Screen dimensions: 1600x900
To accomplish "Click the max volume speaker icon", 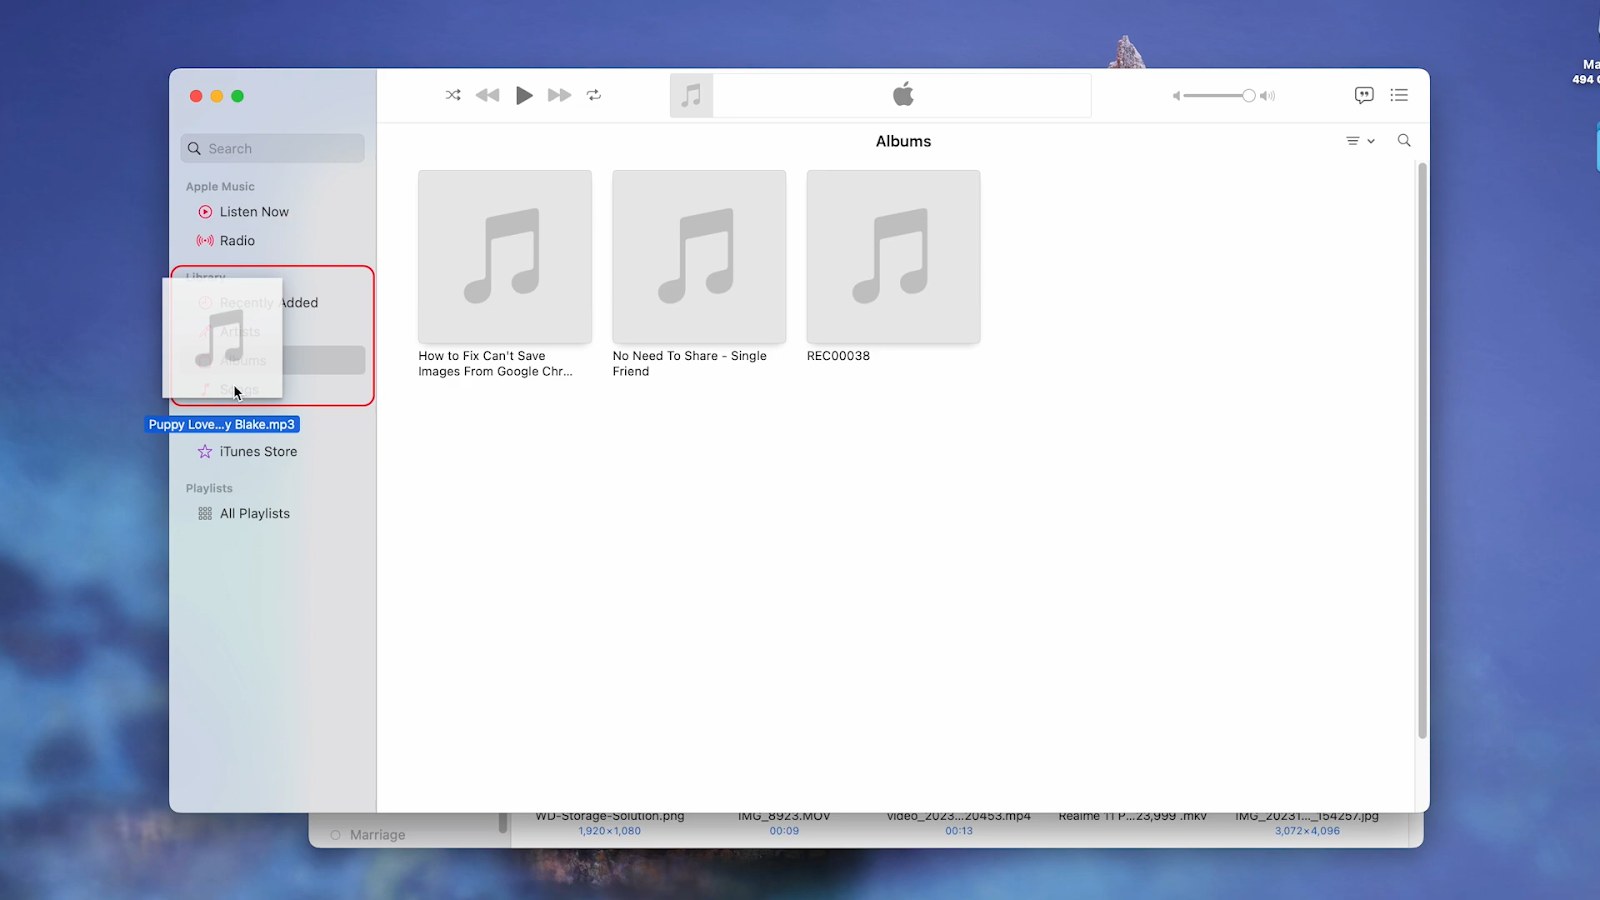I will coord(1267,96).
